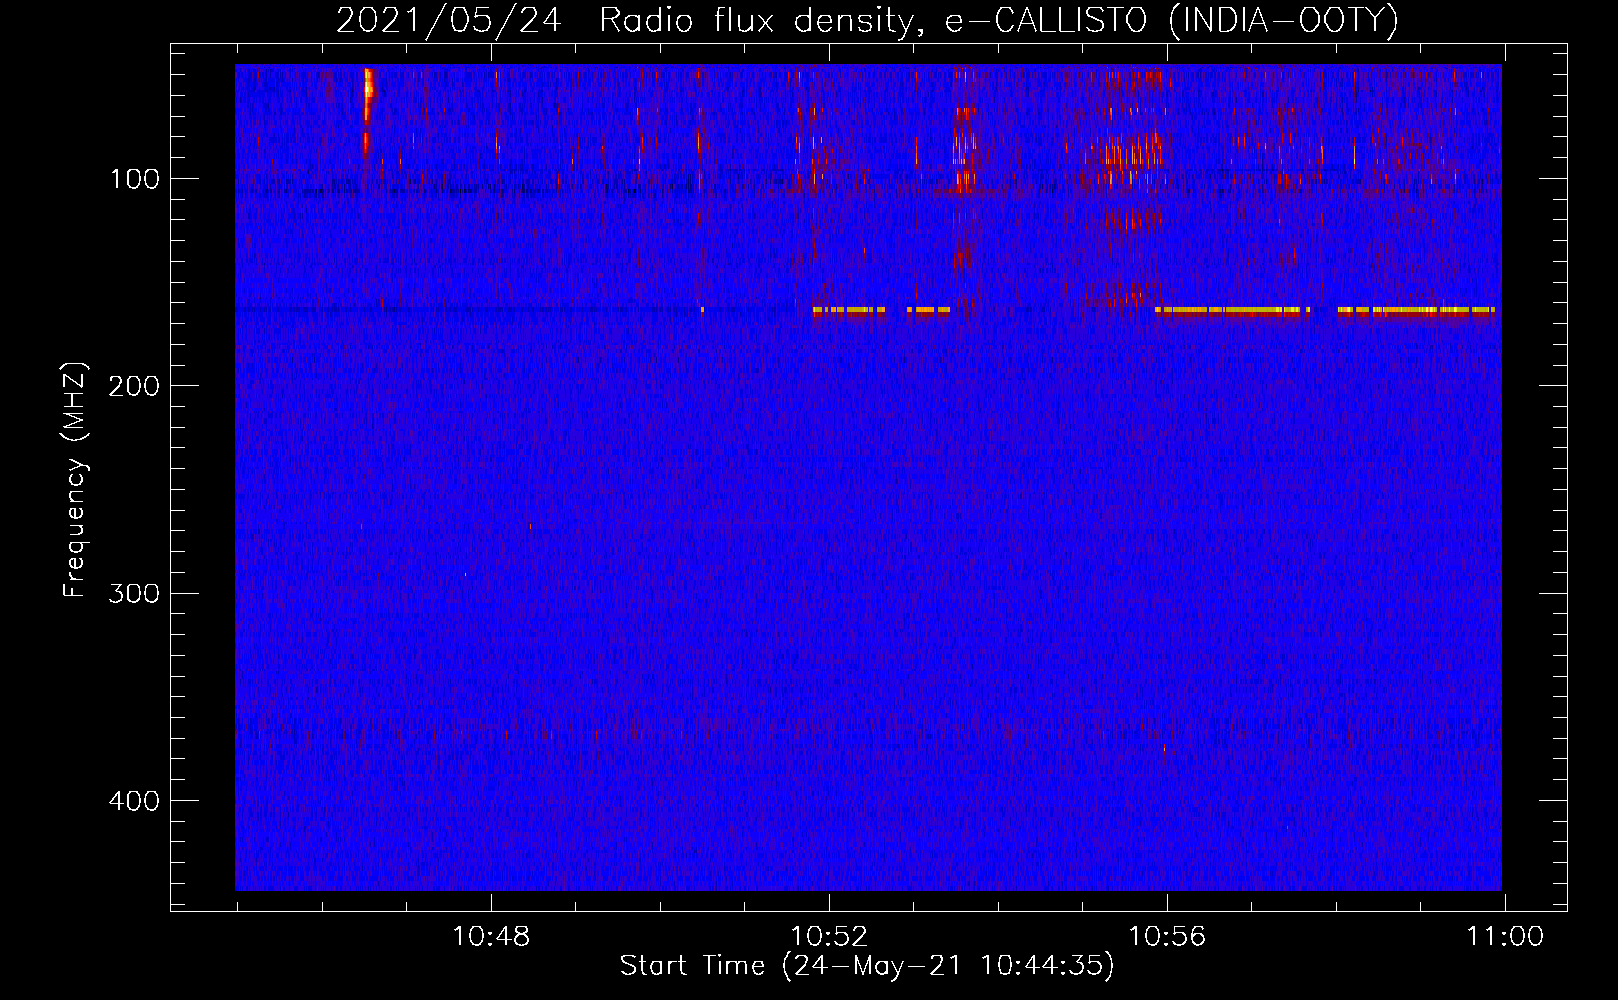Click the 200 MHz frequency tick label
1618x1000 pixels.
tap(134, 386)
